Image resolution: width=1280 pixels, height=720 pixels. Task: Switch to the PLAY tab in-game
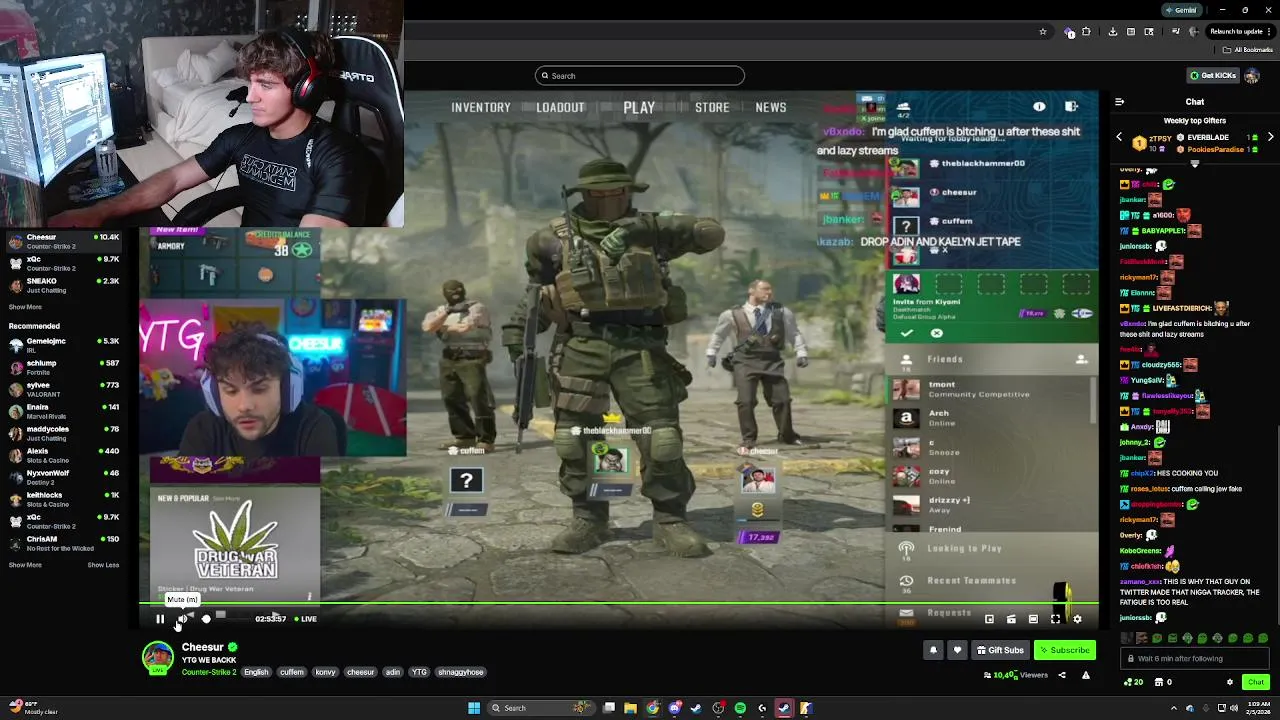[x=639, y=107]
